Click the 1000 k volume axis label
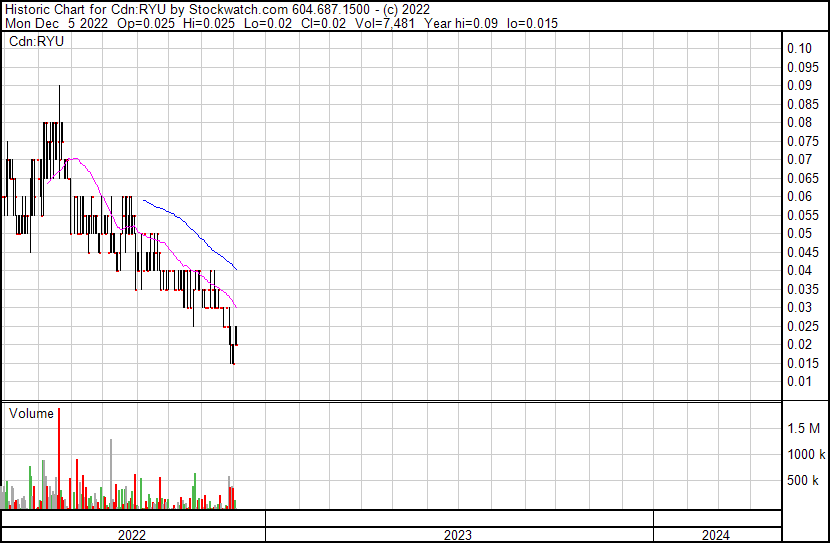Screen dimensions: 830x543 pyautogui.click(x=804, y=454)
